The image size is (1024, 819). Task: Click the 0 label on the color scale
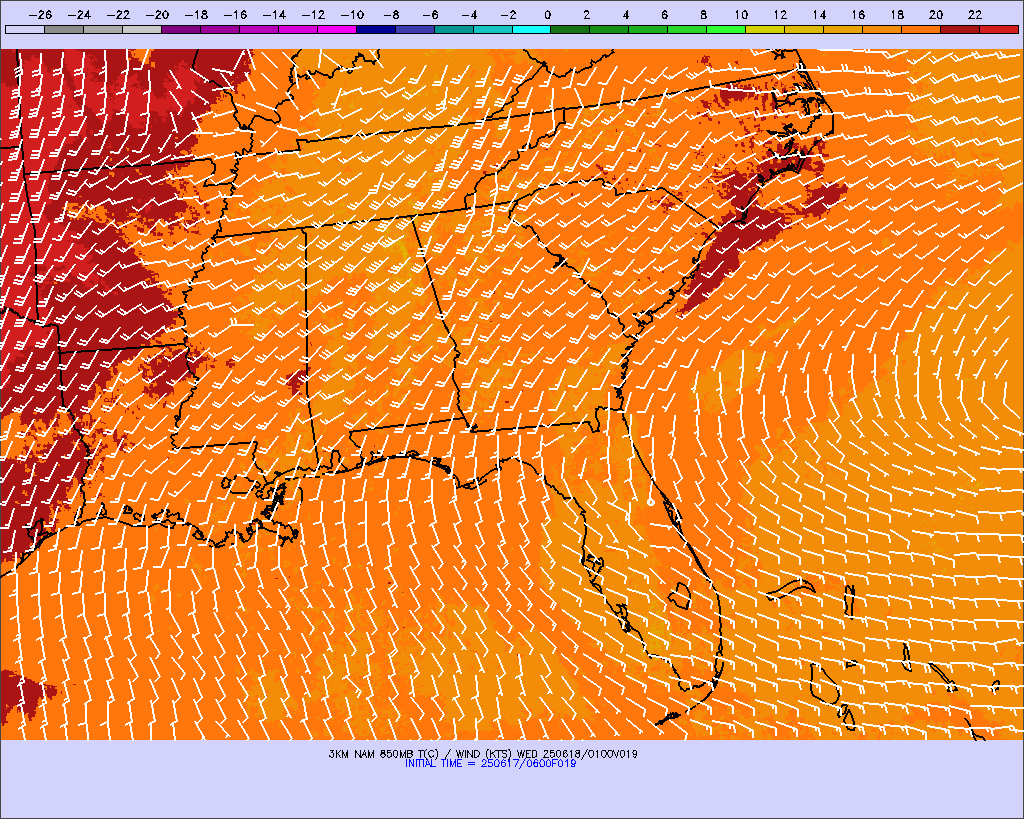tap(547, 14)
